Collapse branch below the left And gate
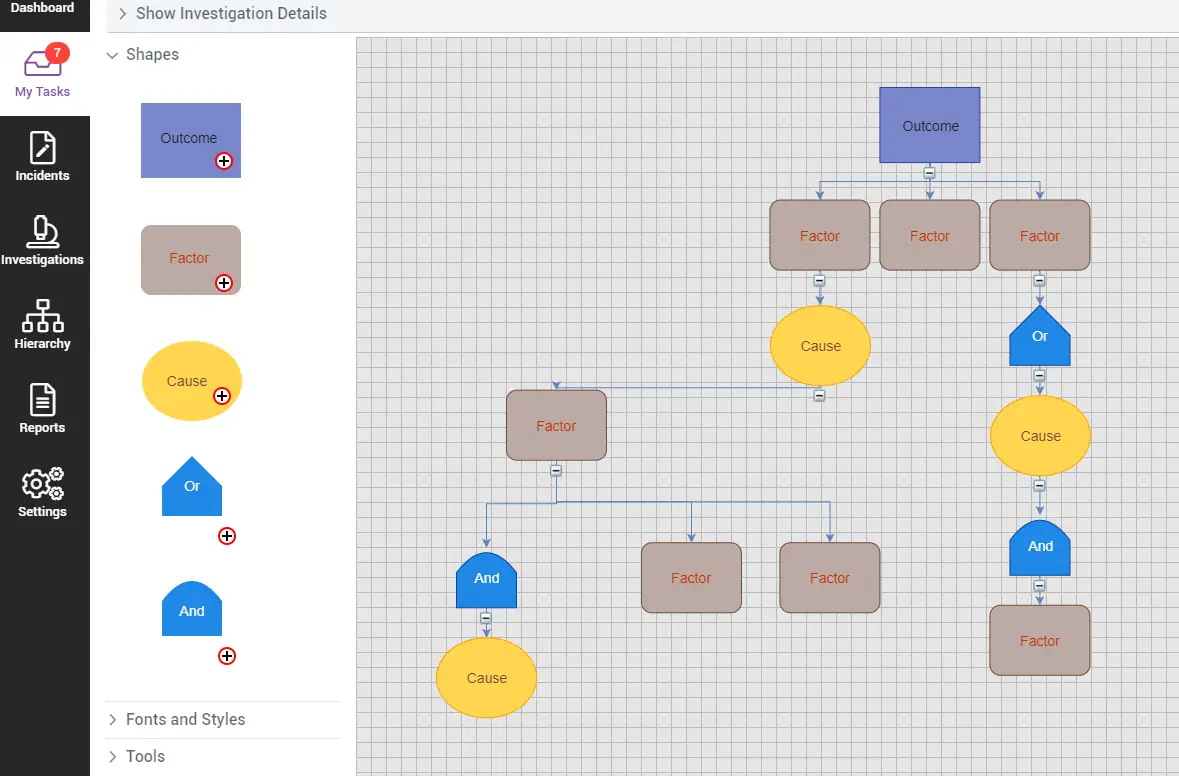 (486, 618)
